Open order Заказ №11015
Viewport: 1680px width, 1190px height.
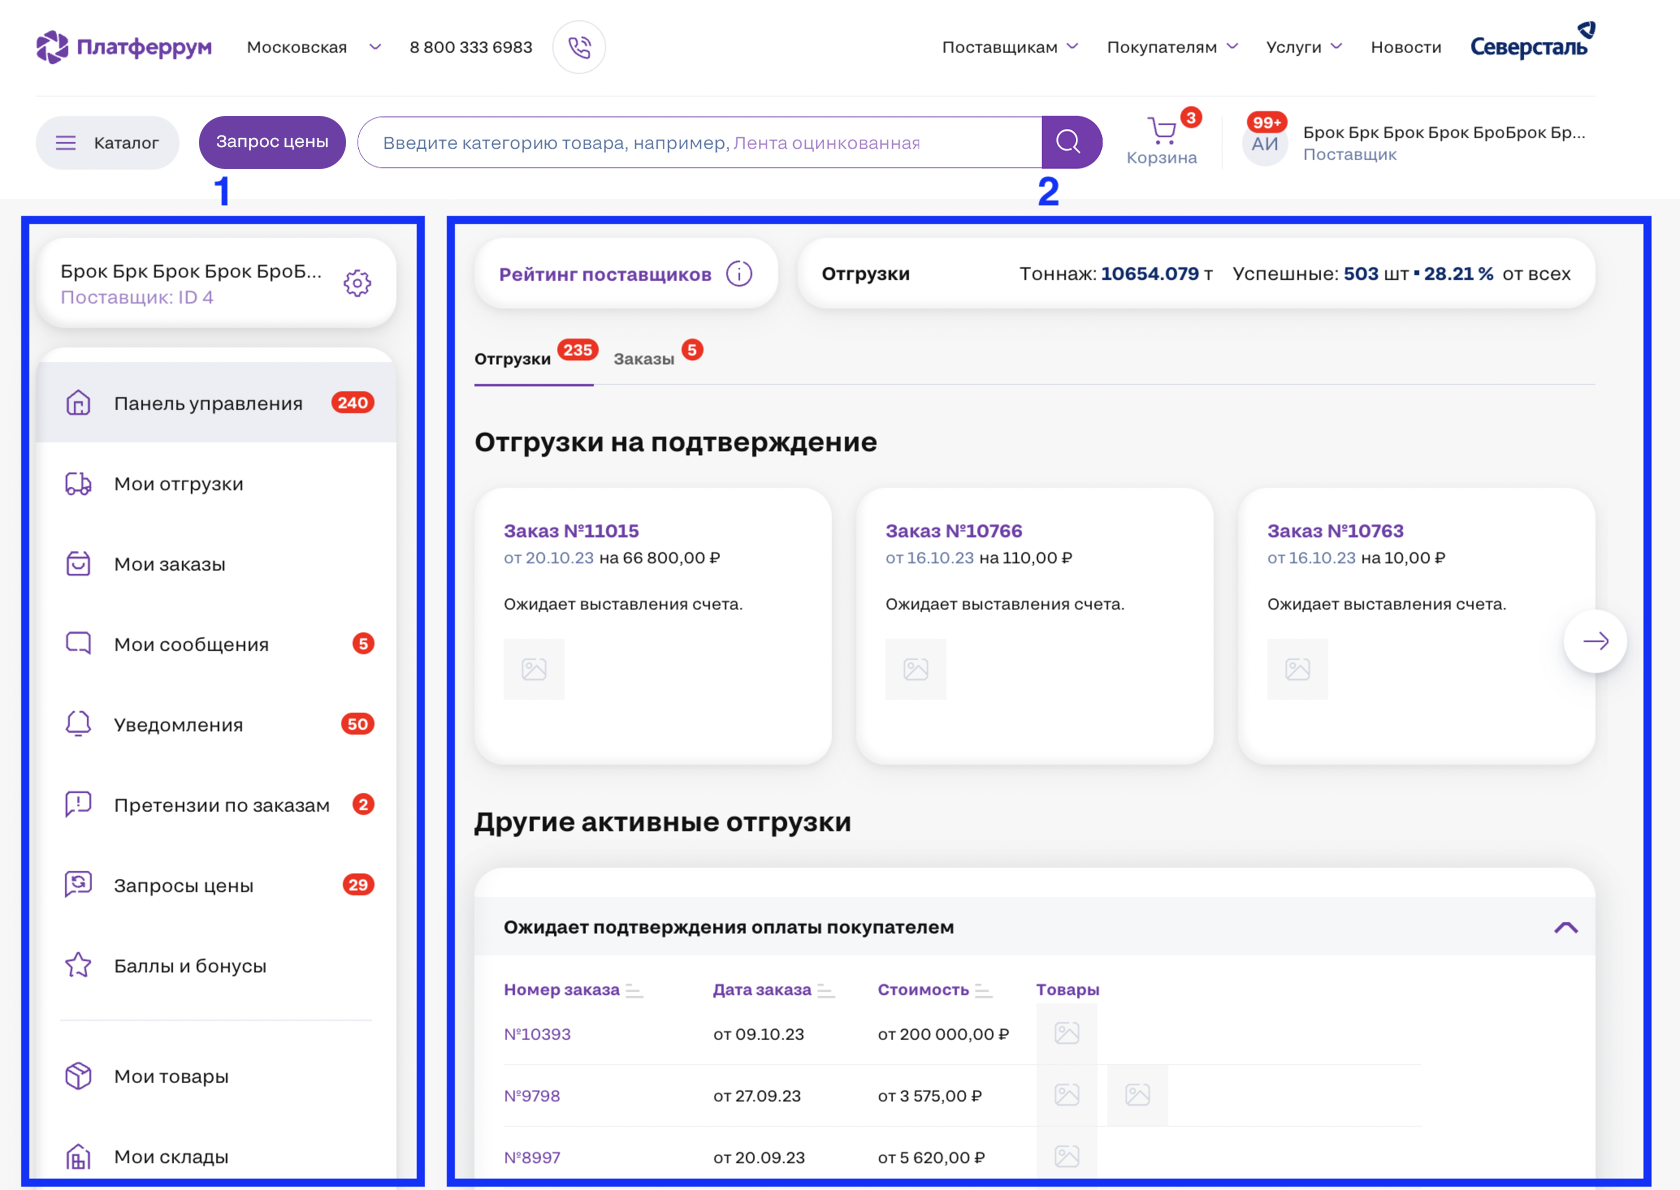pyautogui.click(x=571, y=531)
